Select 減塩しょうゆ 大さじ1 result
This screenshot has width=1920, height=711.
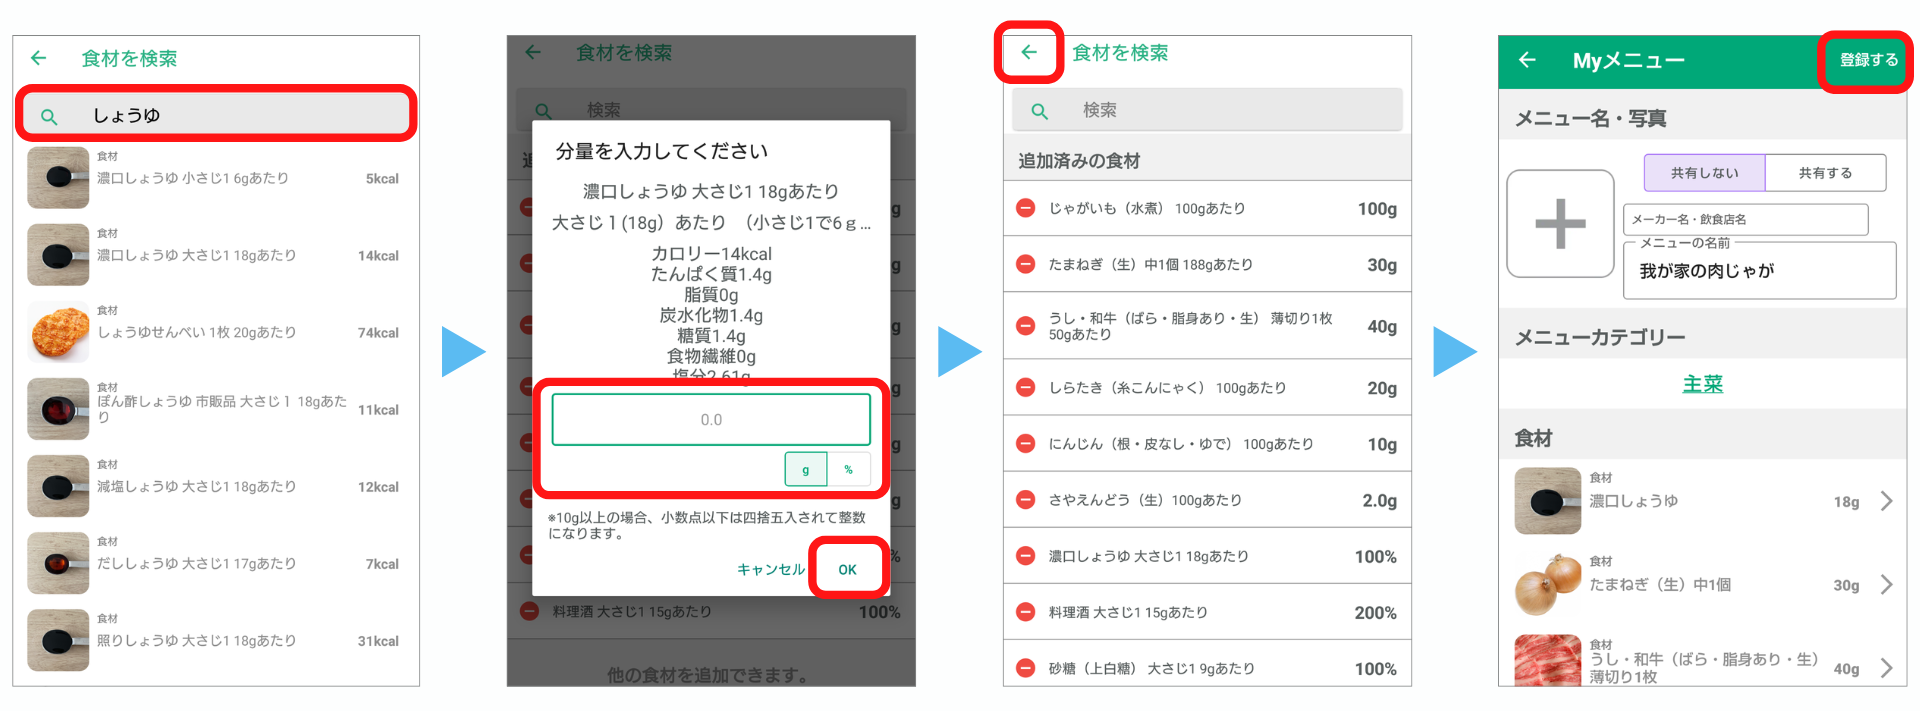216,486
